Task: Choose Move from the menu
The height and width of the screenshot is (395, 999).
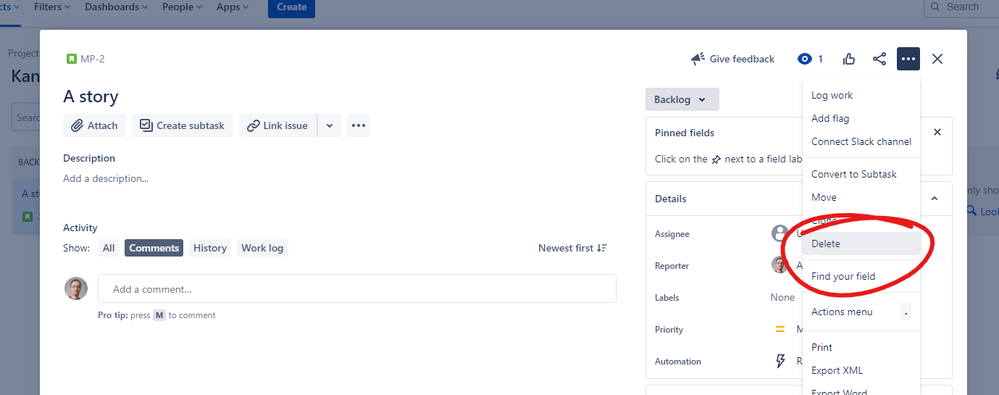Action: 861,198
